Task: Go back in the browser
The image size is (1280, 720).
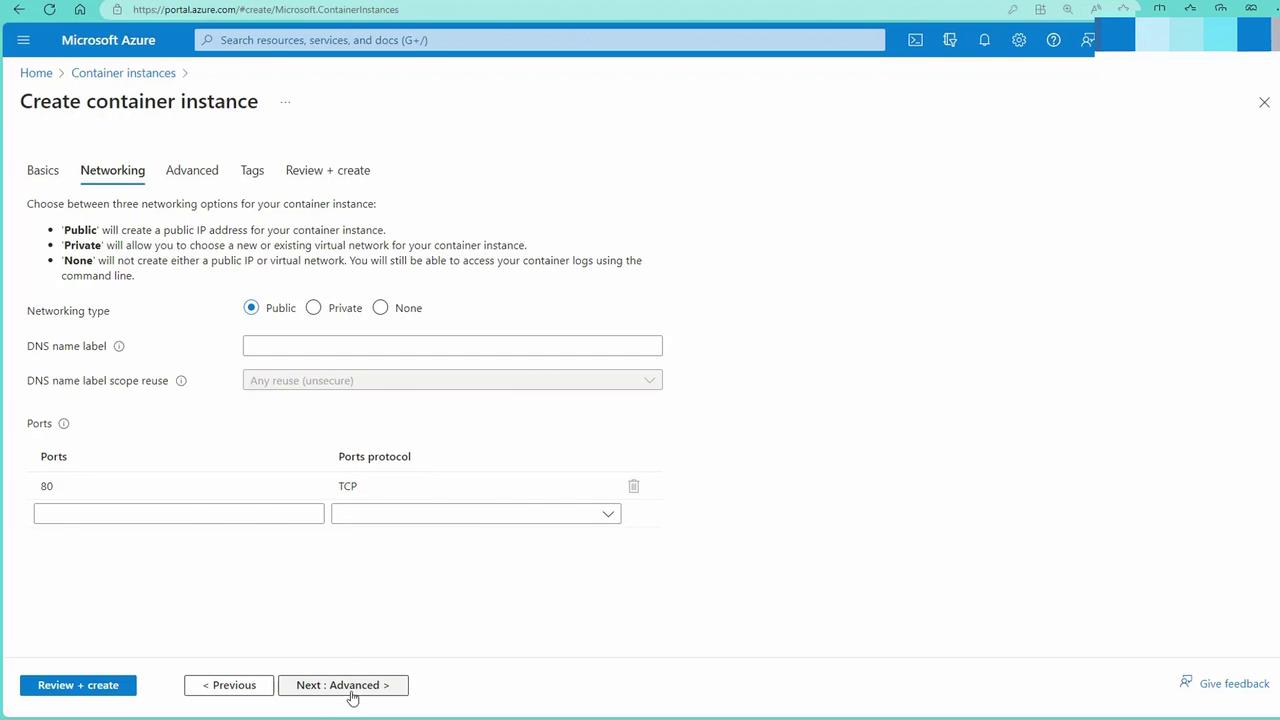Action: (x=19, y=9)
